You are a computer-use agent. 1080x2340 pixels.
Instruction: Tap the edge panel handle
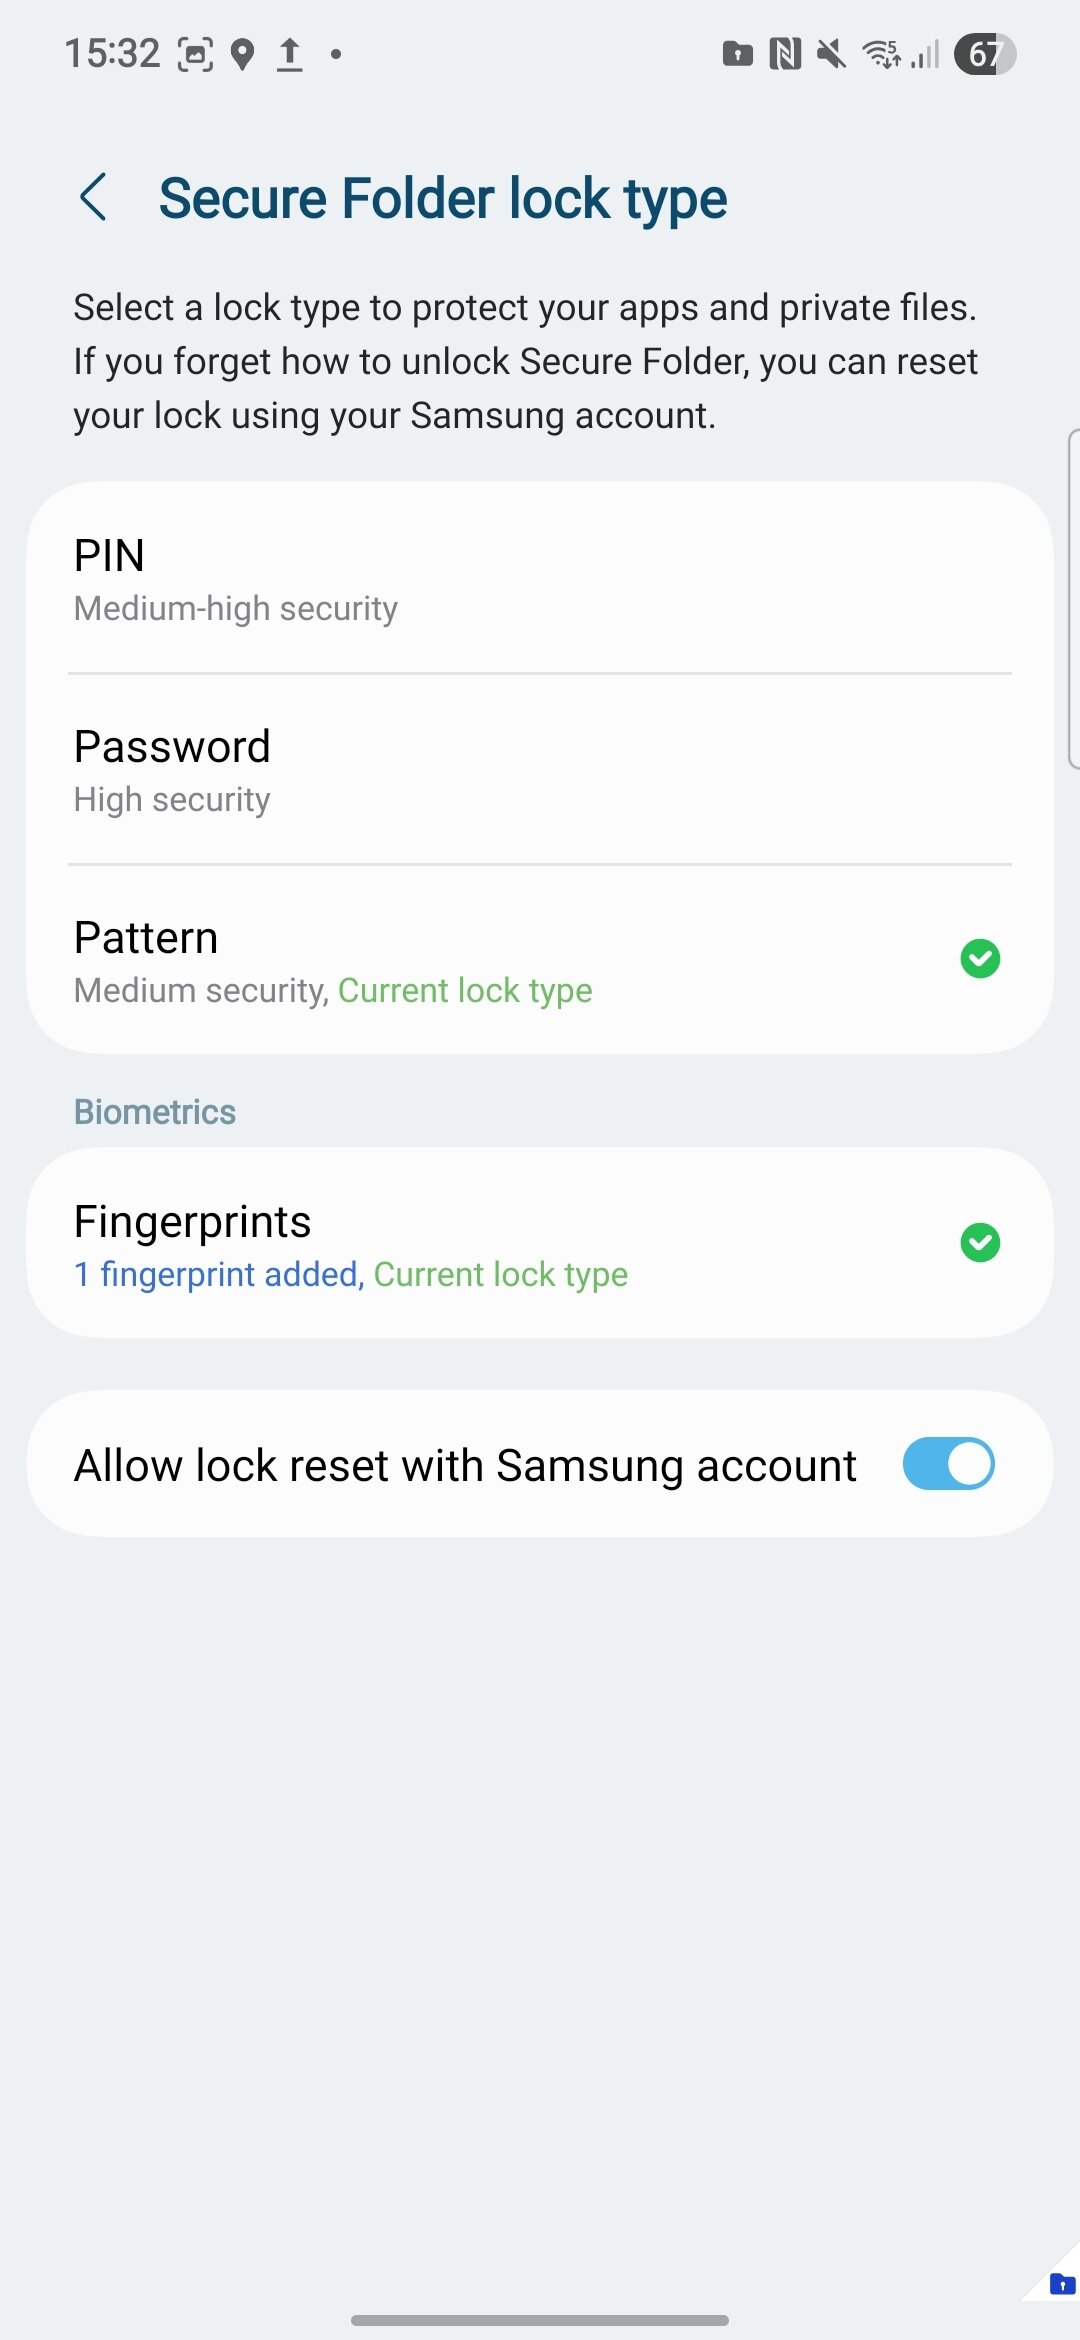1073,599
